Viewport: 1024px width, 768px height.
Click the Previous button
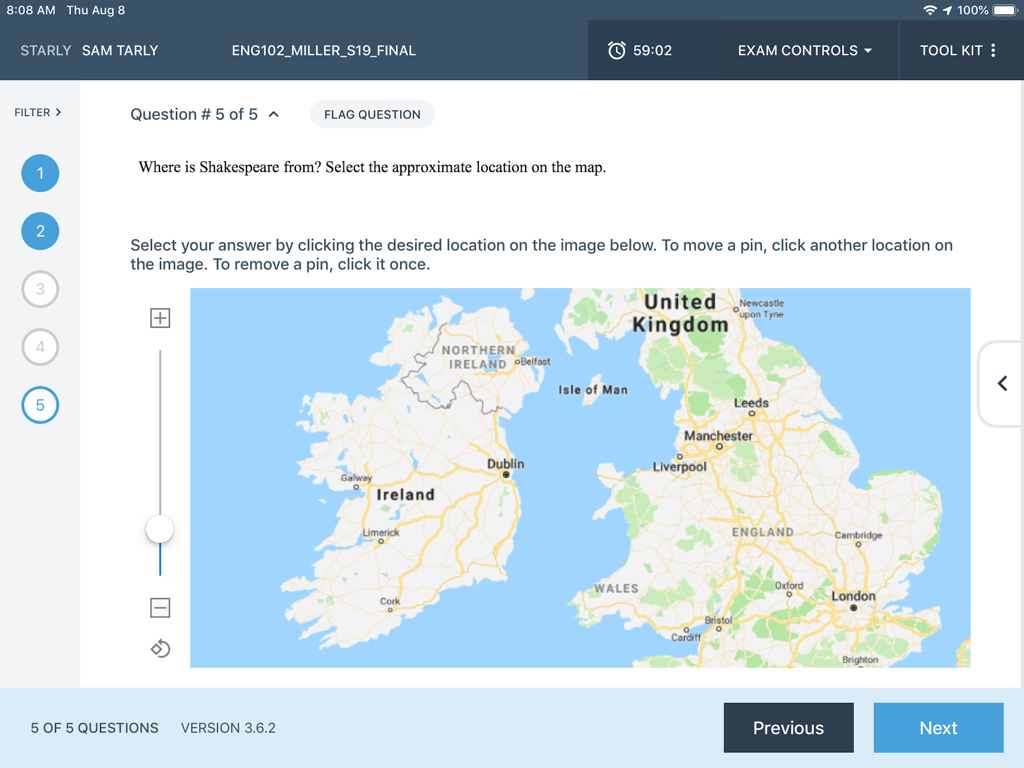(788, 728)
